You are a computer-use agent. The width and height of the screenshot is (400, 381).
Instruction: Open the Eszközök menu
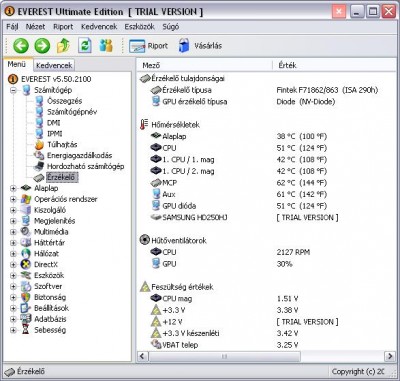[139, 27]
